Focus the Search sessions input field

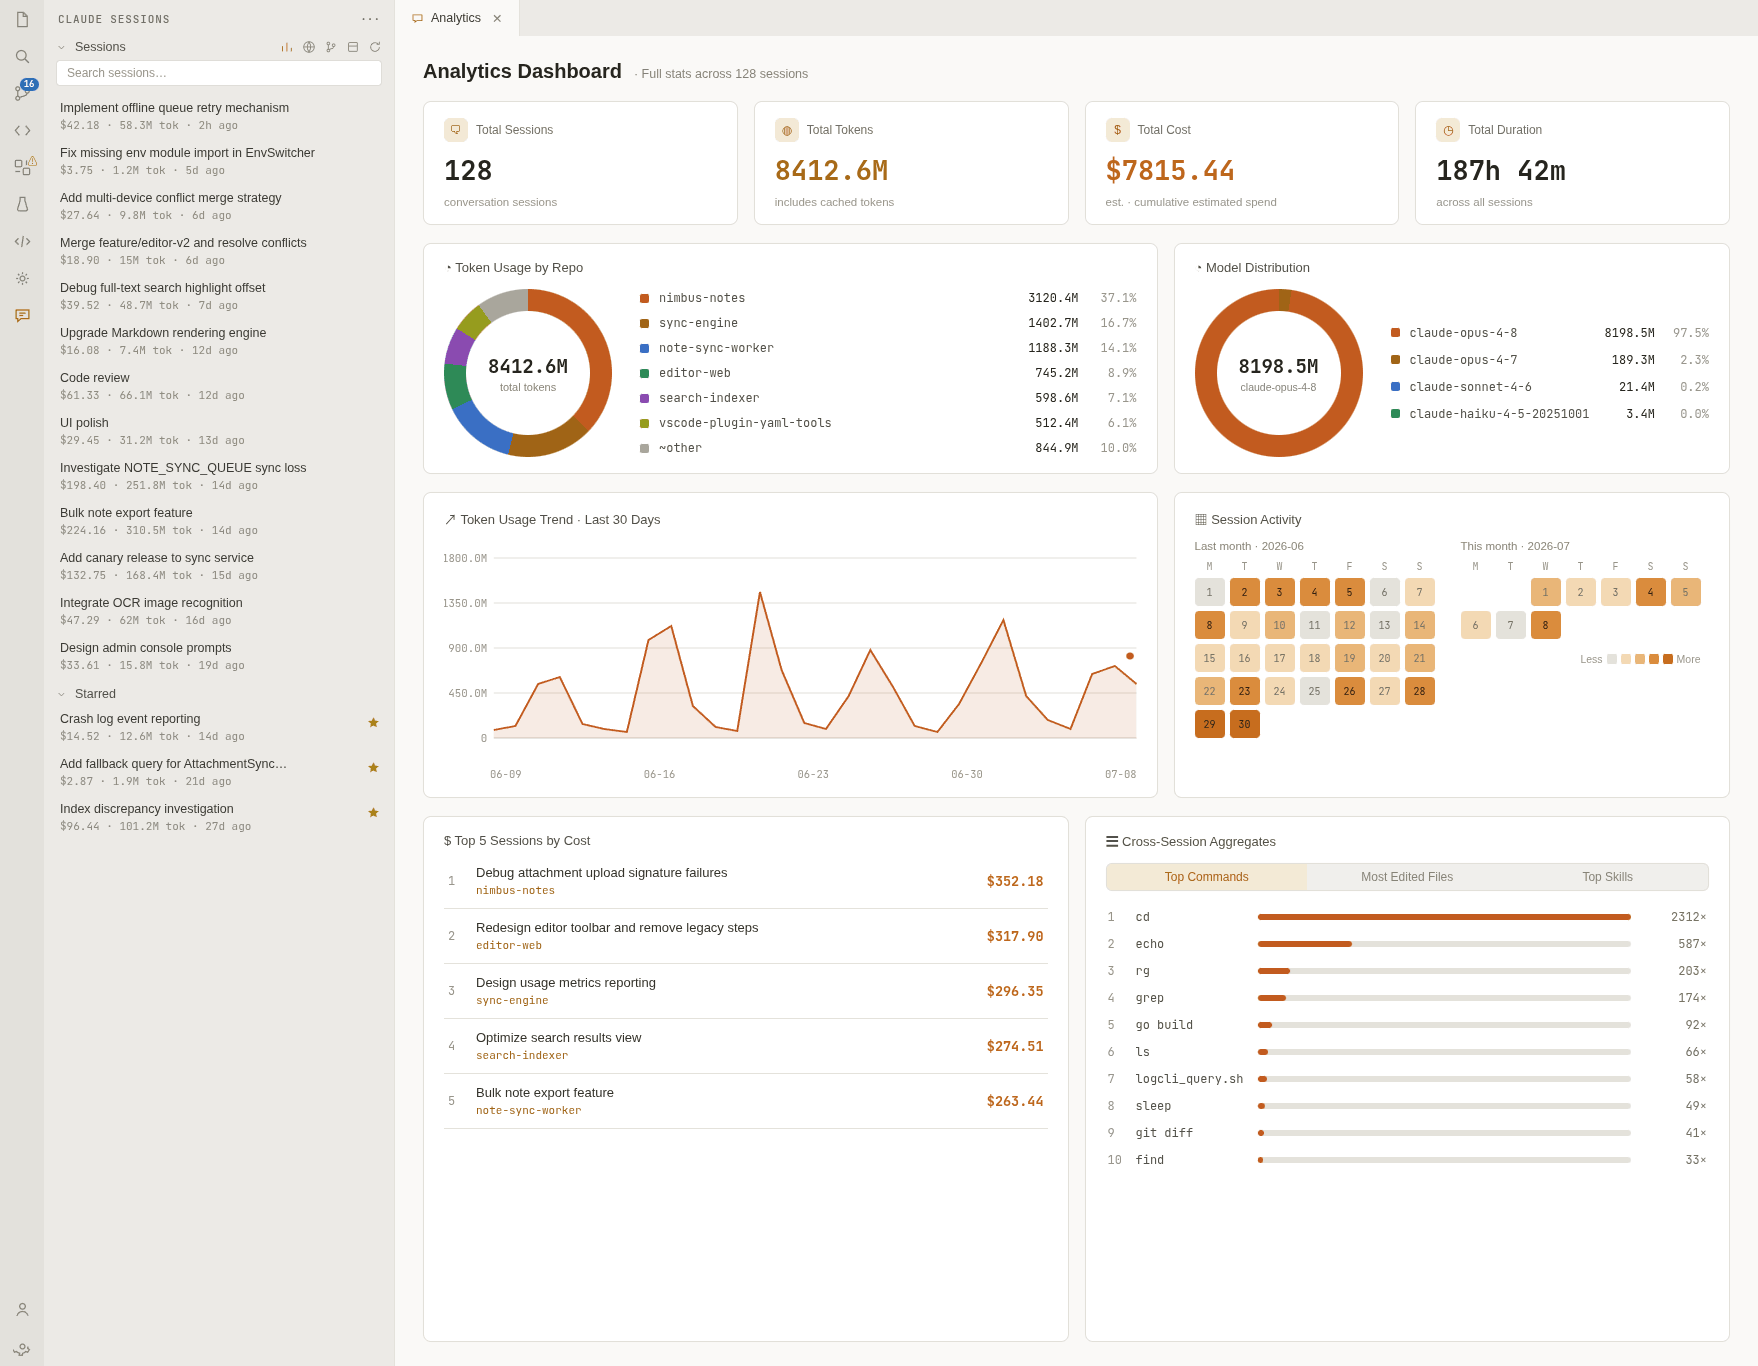tap(219, 73)
